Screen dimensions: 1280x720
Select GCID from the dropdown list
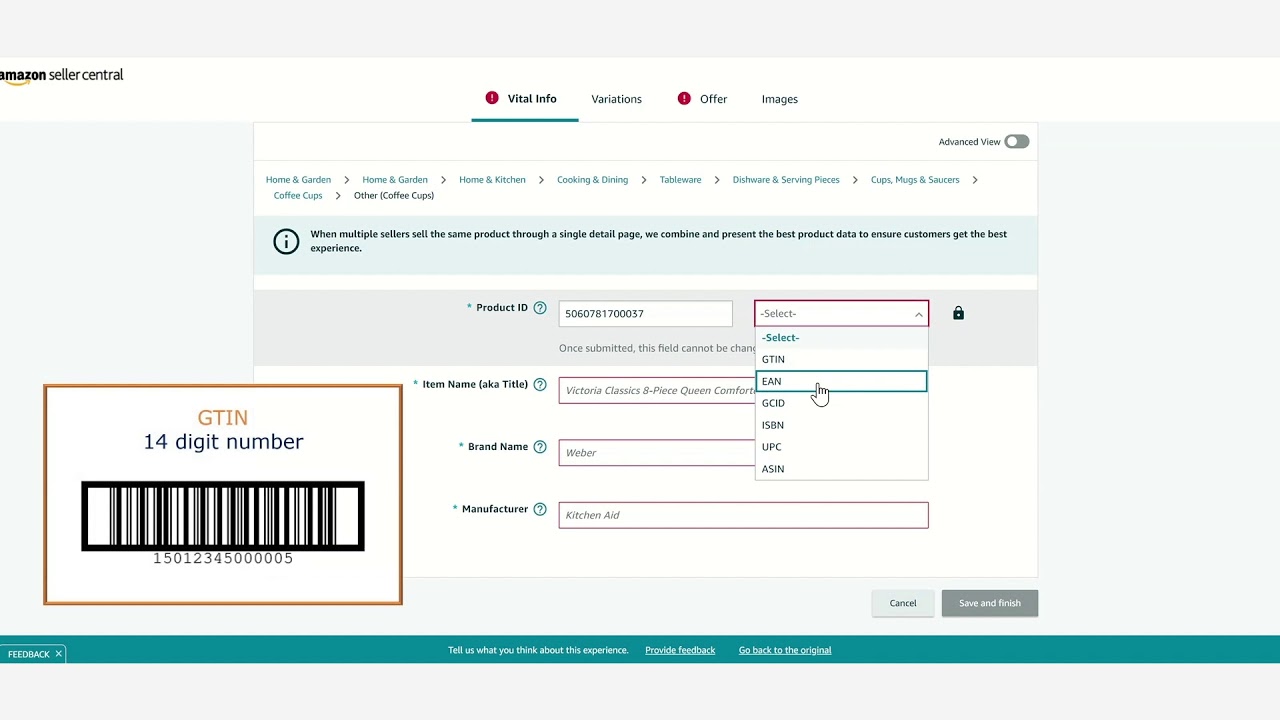(x=841, y=403)
